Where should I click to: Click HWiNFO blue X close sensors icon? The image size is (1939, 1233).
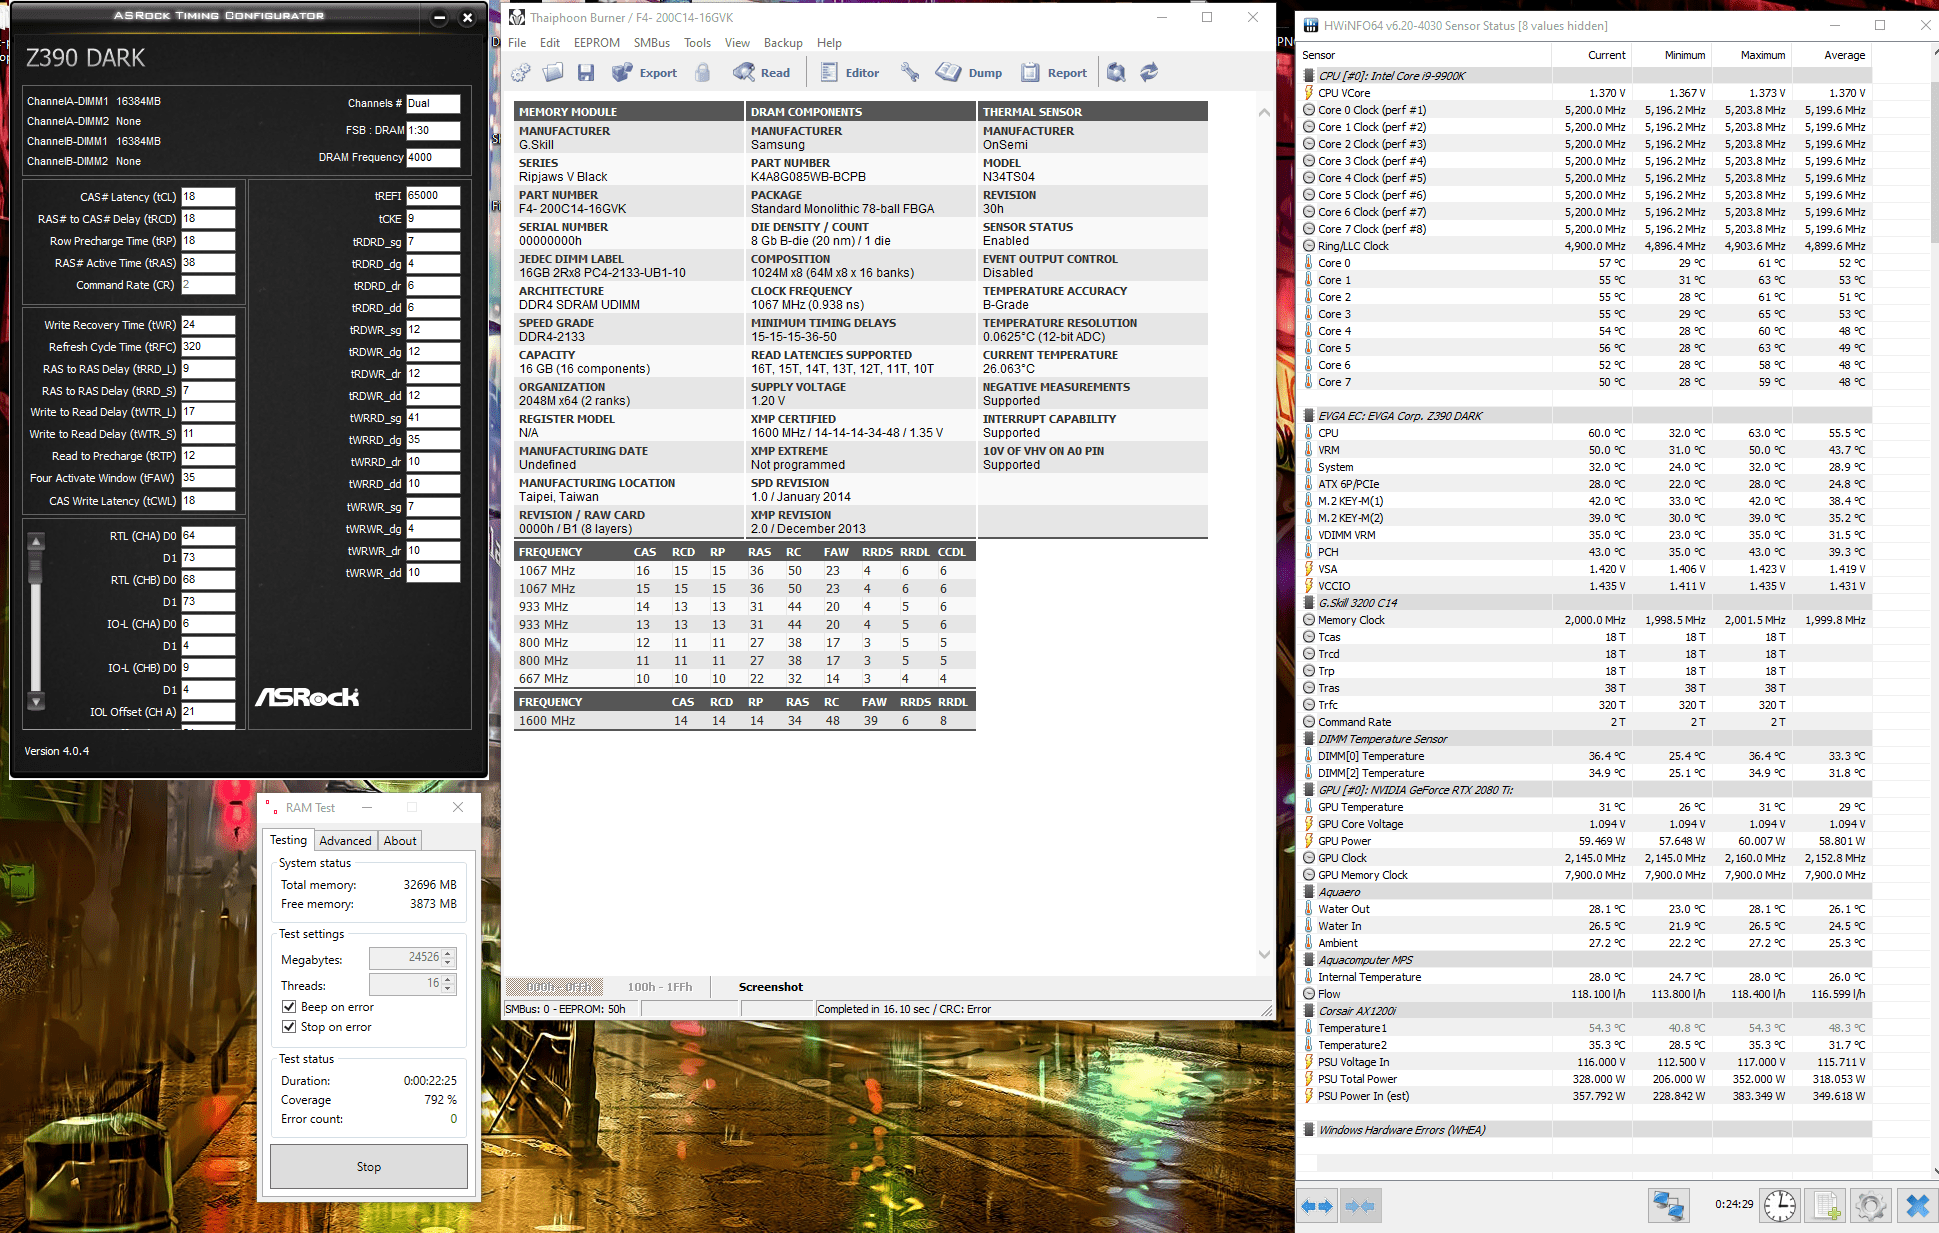pos(1917,1206)
